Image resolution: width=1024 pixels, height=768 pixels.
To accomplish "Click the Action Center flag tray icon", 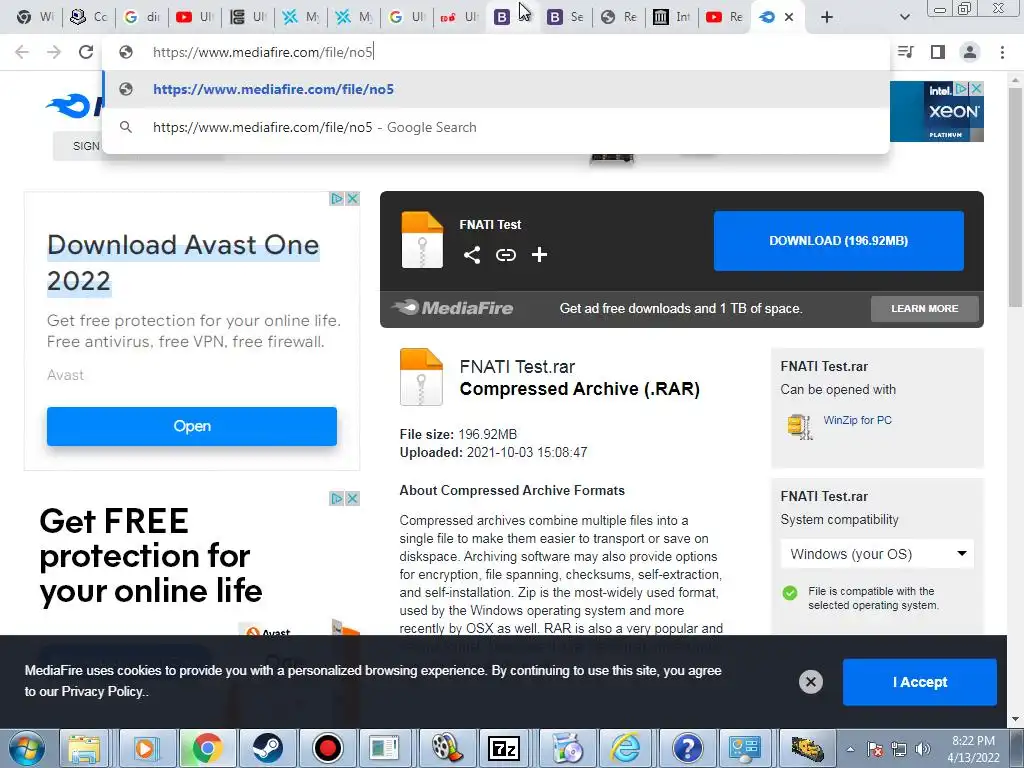I will [x=875, y=749].
